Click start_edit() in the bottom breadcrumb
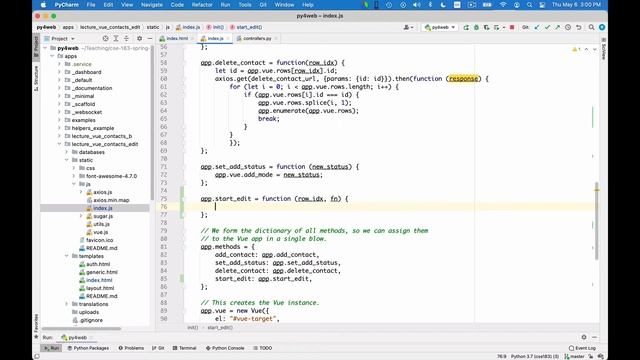 (x=220, y=328)
